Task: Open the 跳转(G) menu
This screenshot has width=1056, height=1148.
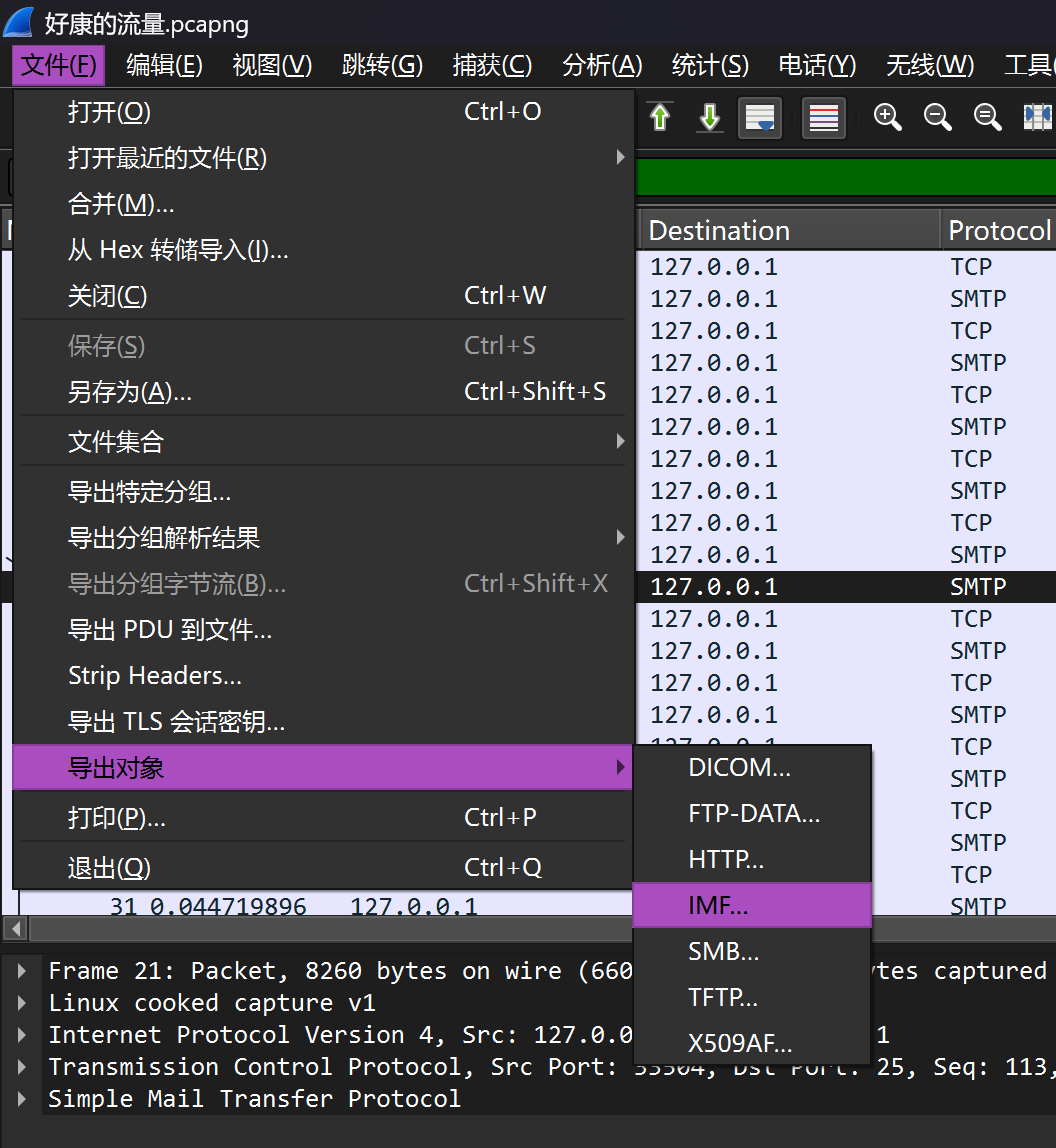Action: point(382,66)
